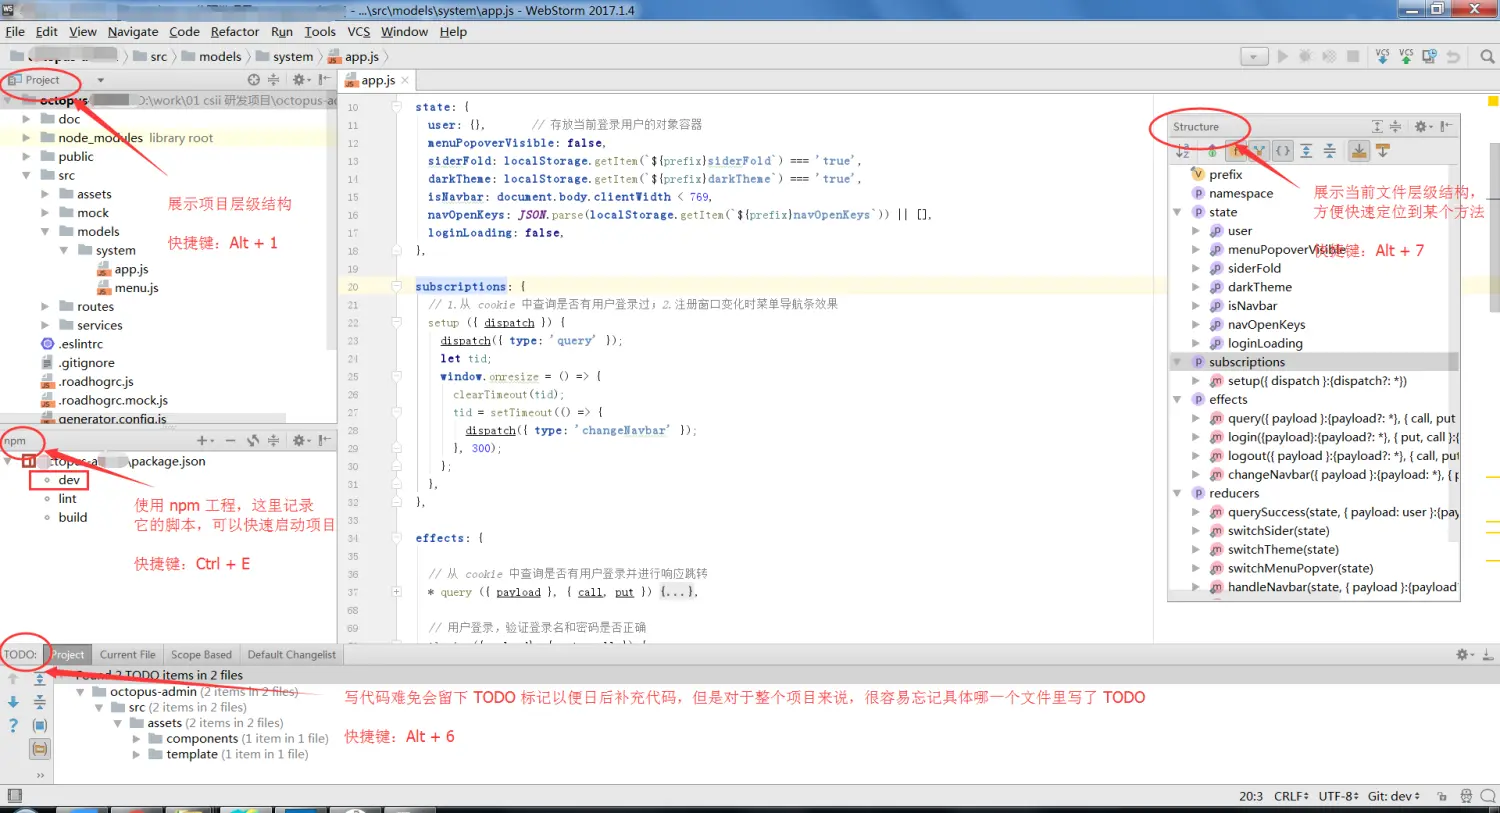The height and width of the screenshot is (813, 1500).
Task: Hide the Project panel with the hide icon
Action: 325,79
